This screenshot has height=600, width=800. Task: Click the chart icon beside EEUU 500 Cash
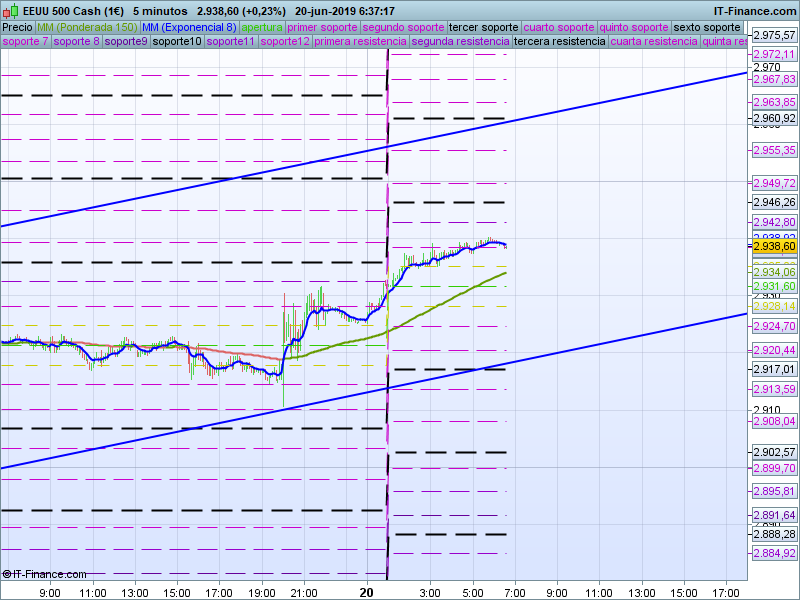(x=12, y=11)
